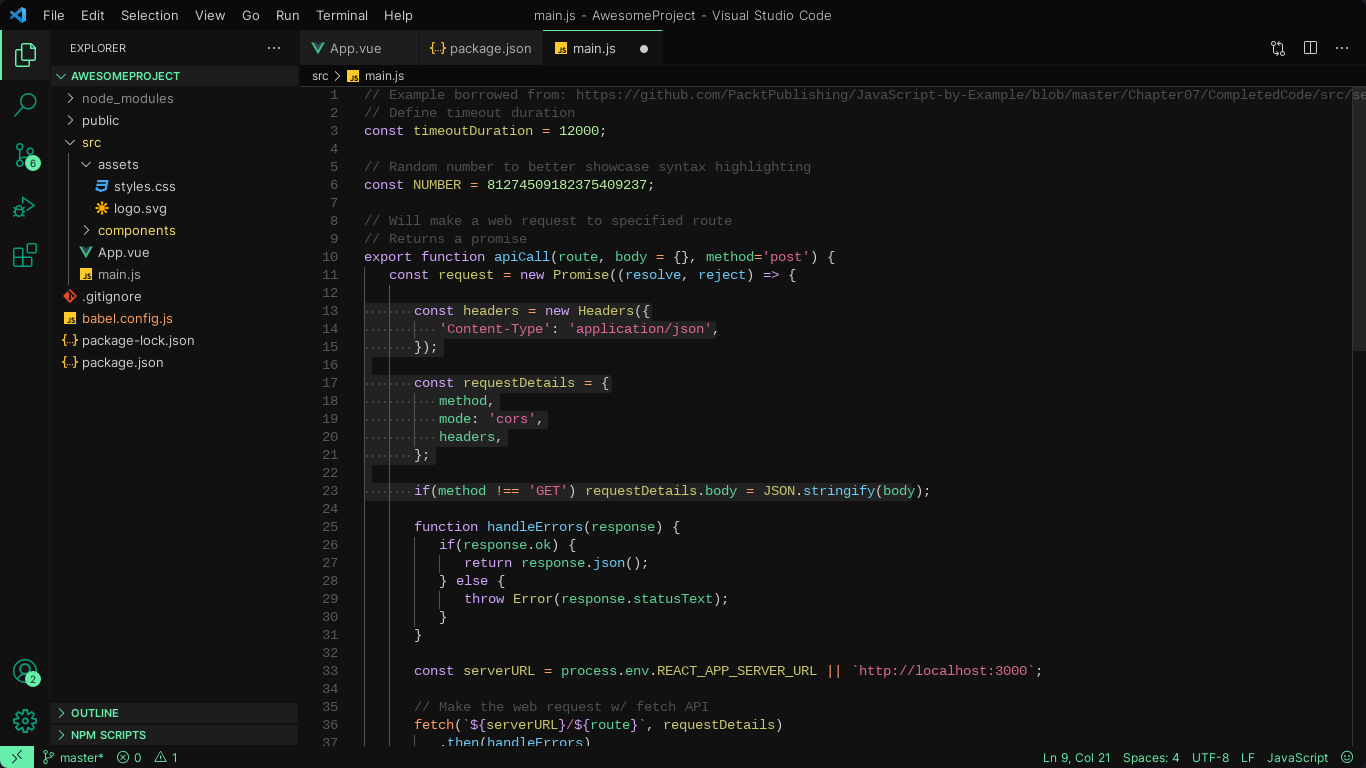1366x768 pixels.
Task: Split the editor to the right
Action: point(1310,48)
